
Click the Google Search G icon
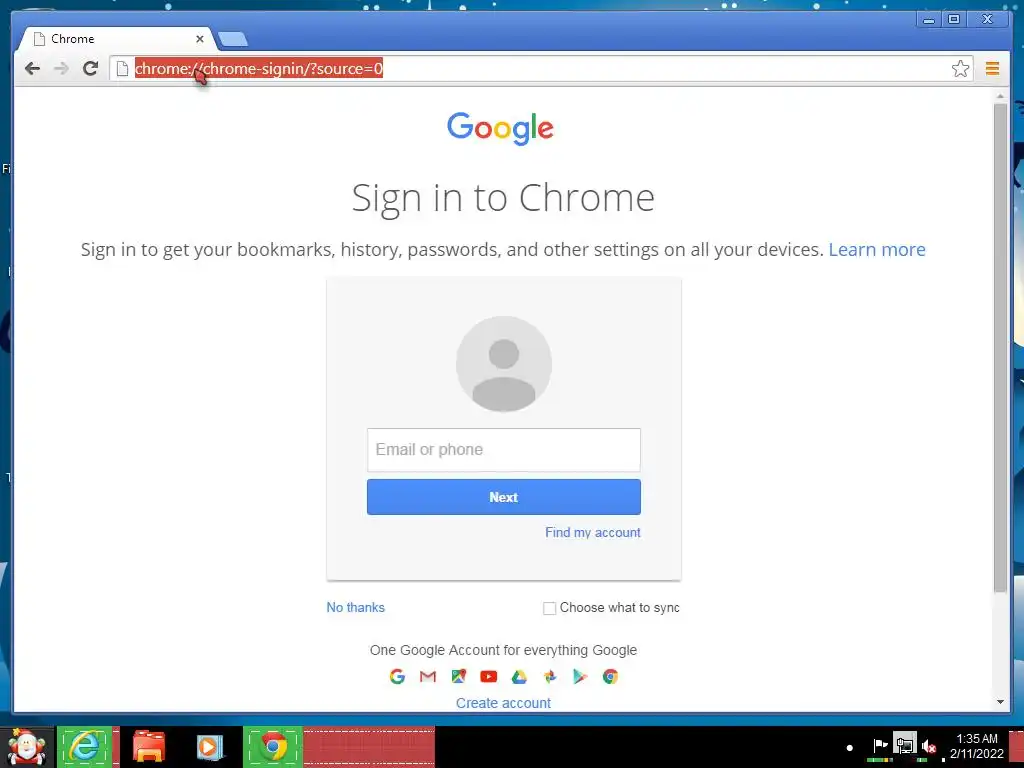click(397, 677)
